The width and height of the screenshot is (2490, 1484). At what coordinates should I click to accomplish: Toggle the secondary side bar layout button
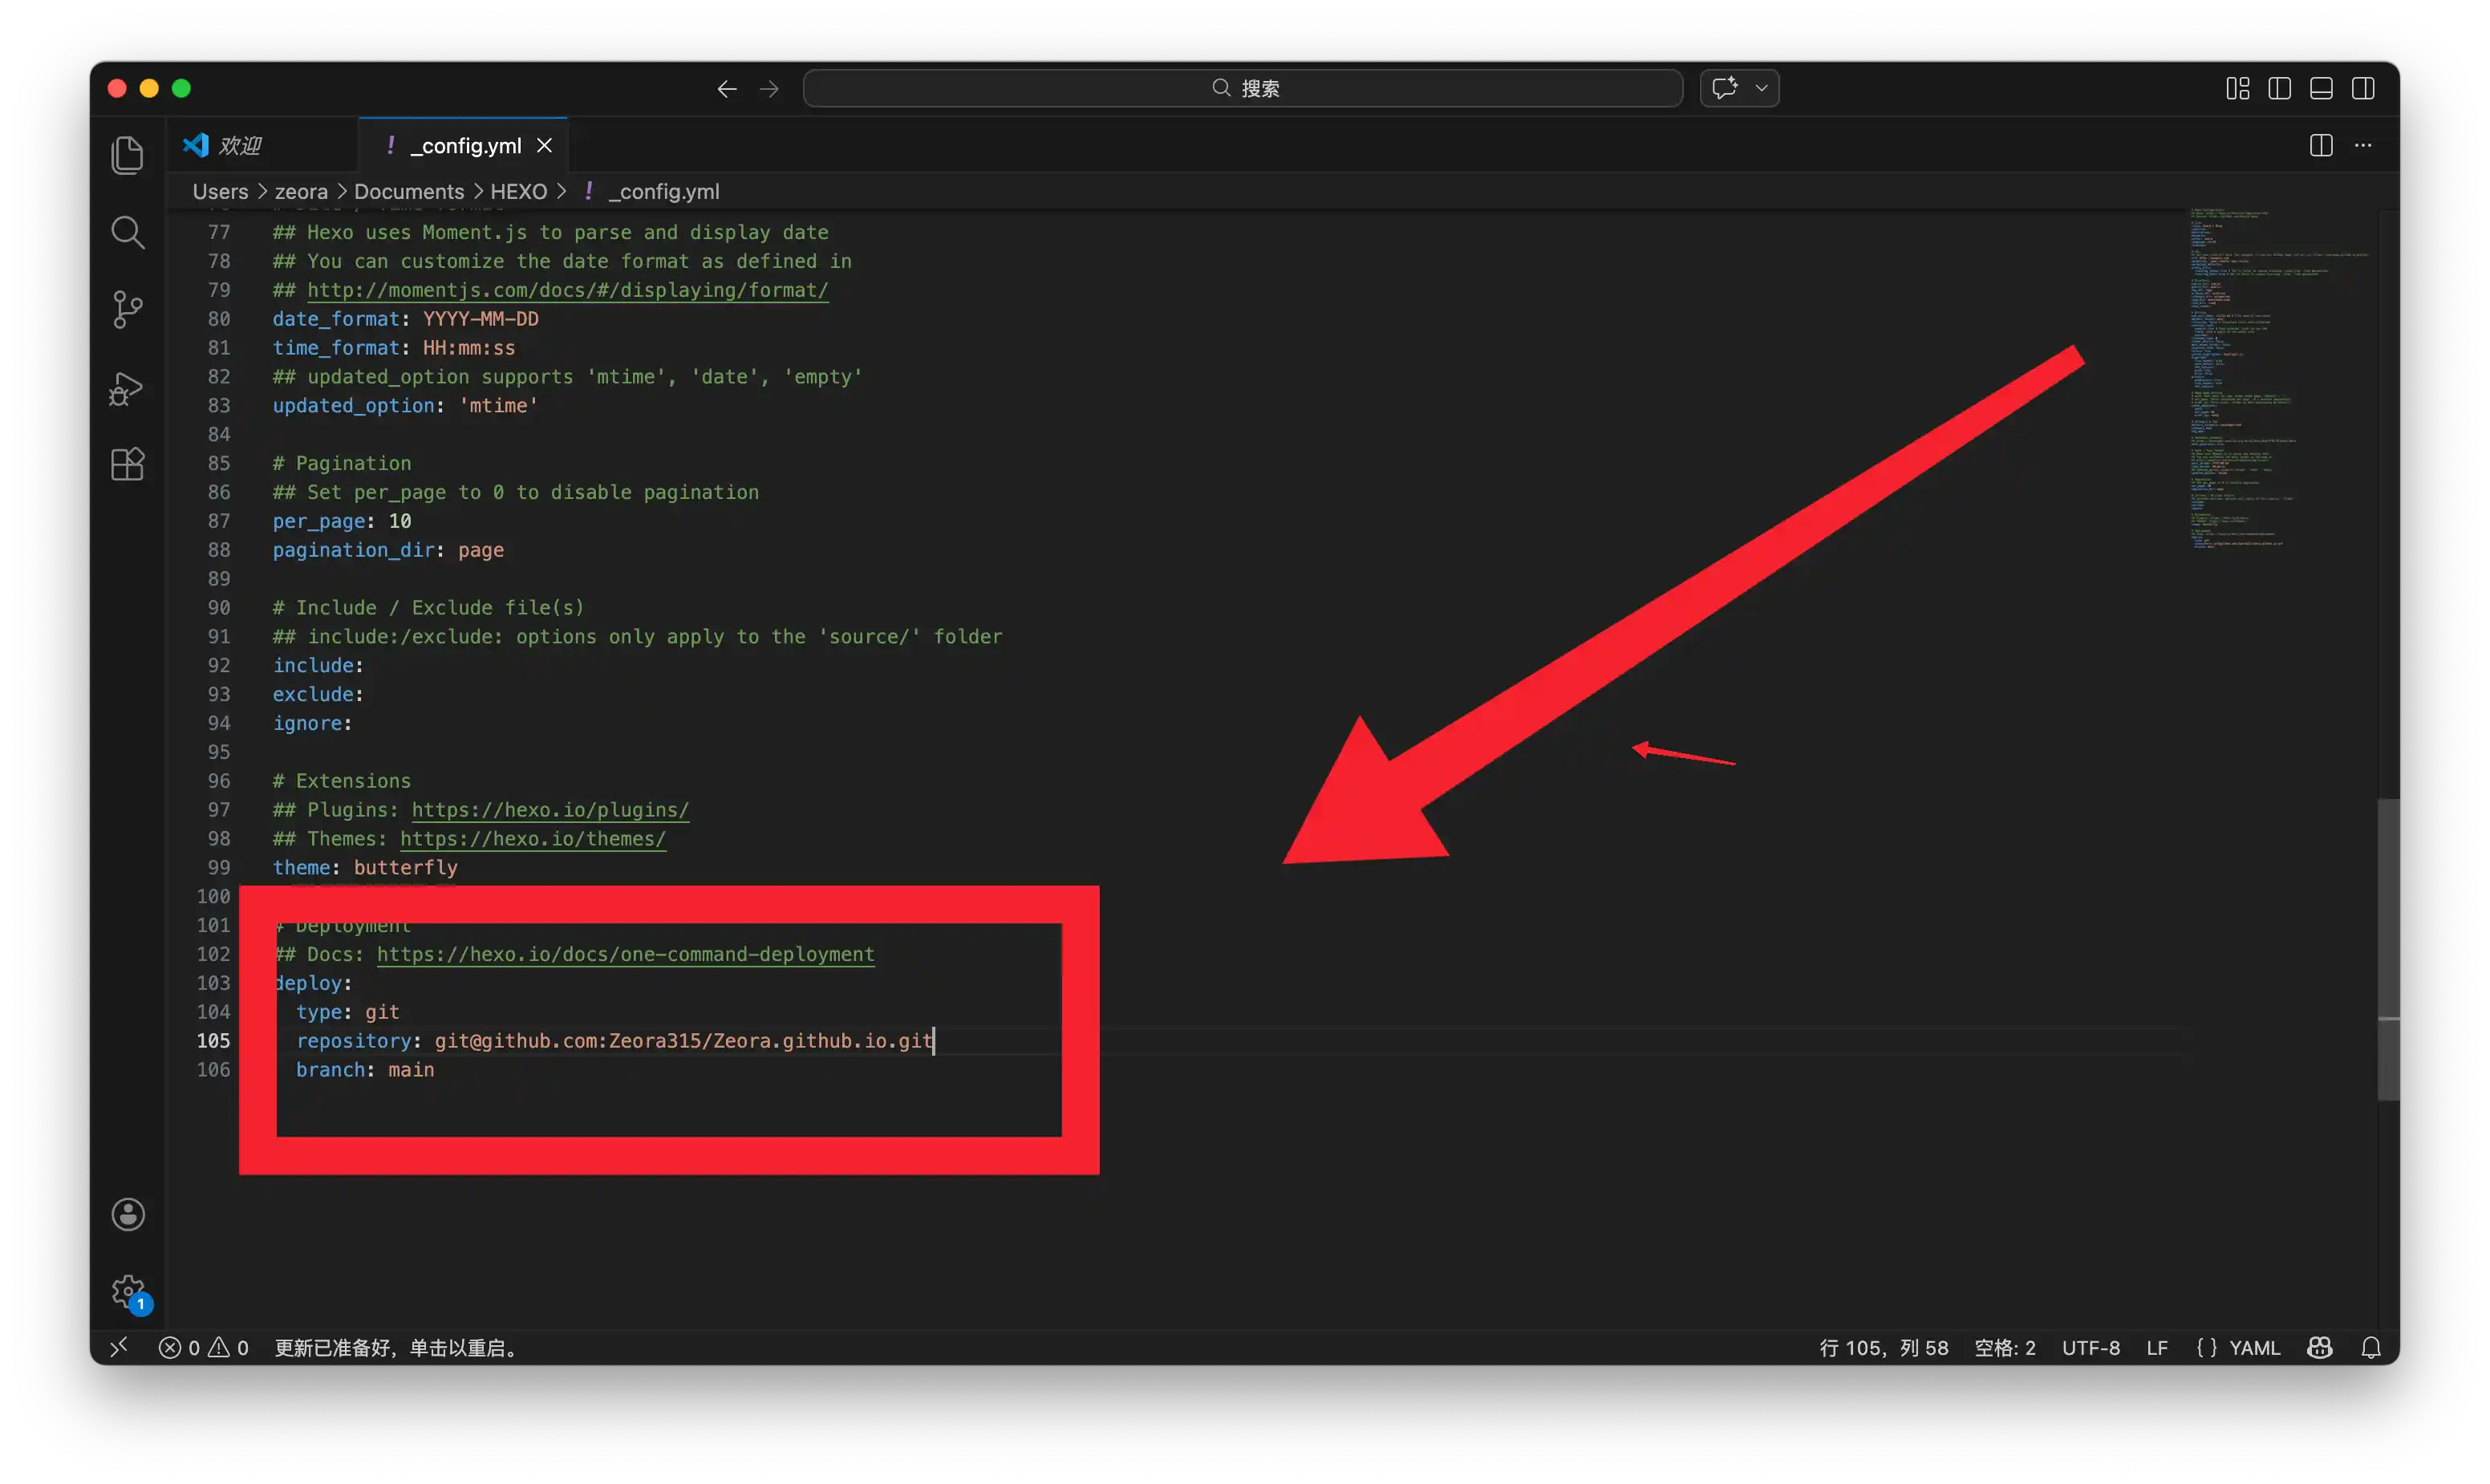coord(2363,88)
